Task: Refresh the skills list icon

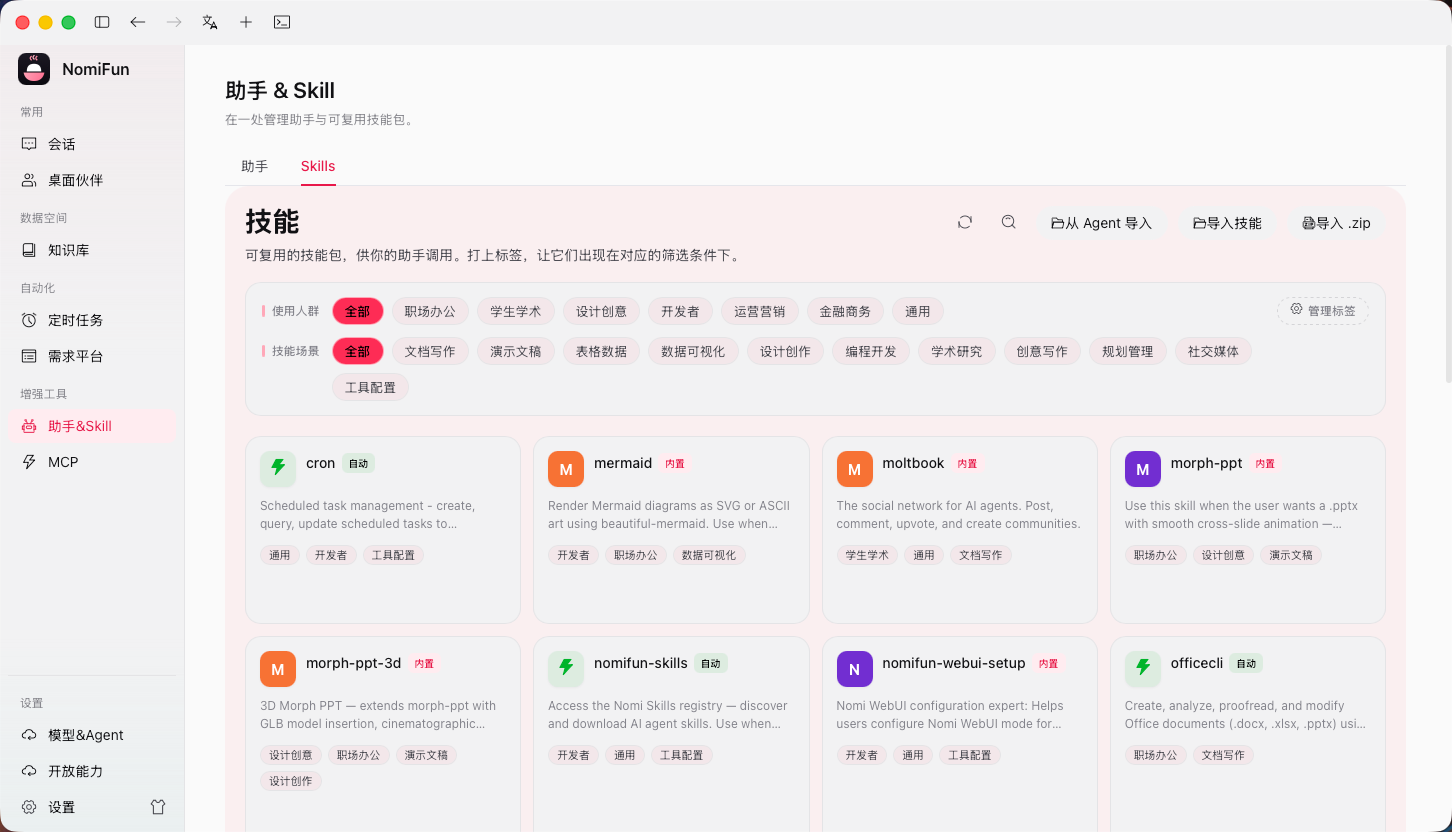Action: [x=965, y=222]
